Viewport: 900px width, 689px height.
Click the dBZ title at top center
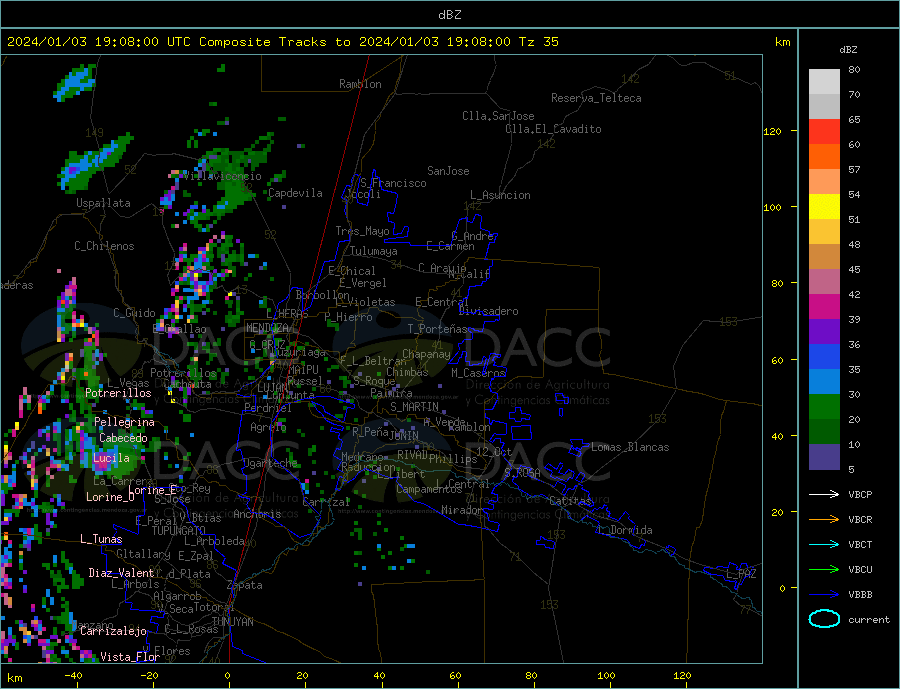click(450, 15)
